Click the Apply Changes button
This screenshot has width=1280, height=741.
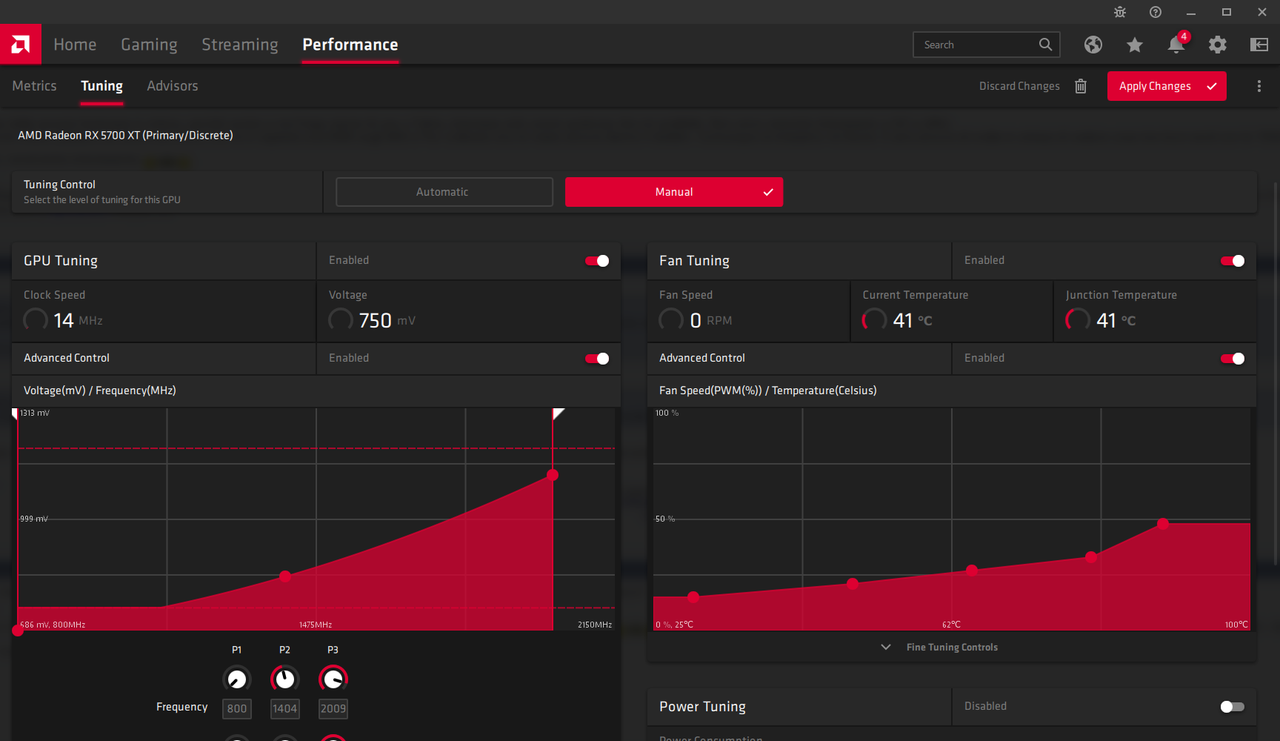tap(1166, 86)
